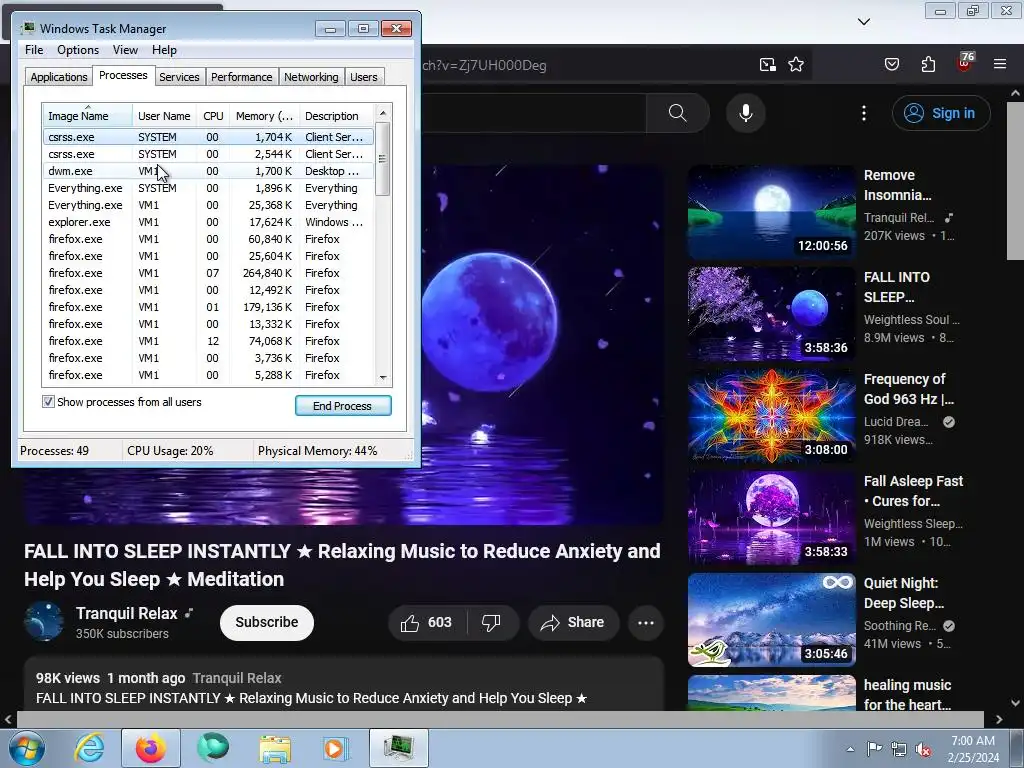Open Firefox hamburger application menu
The width and height of the screenshot is (1024, 768).
pyautogui.click(x=999, y=64)
